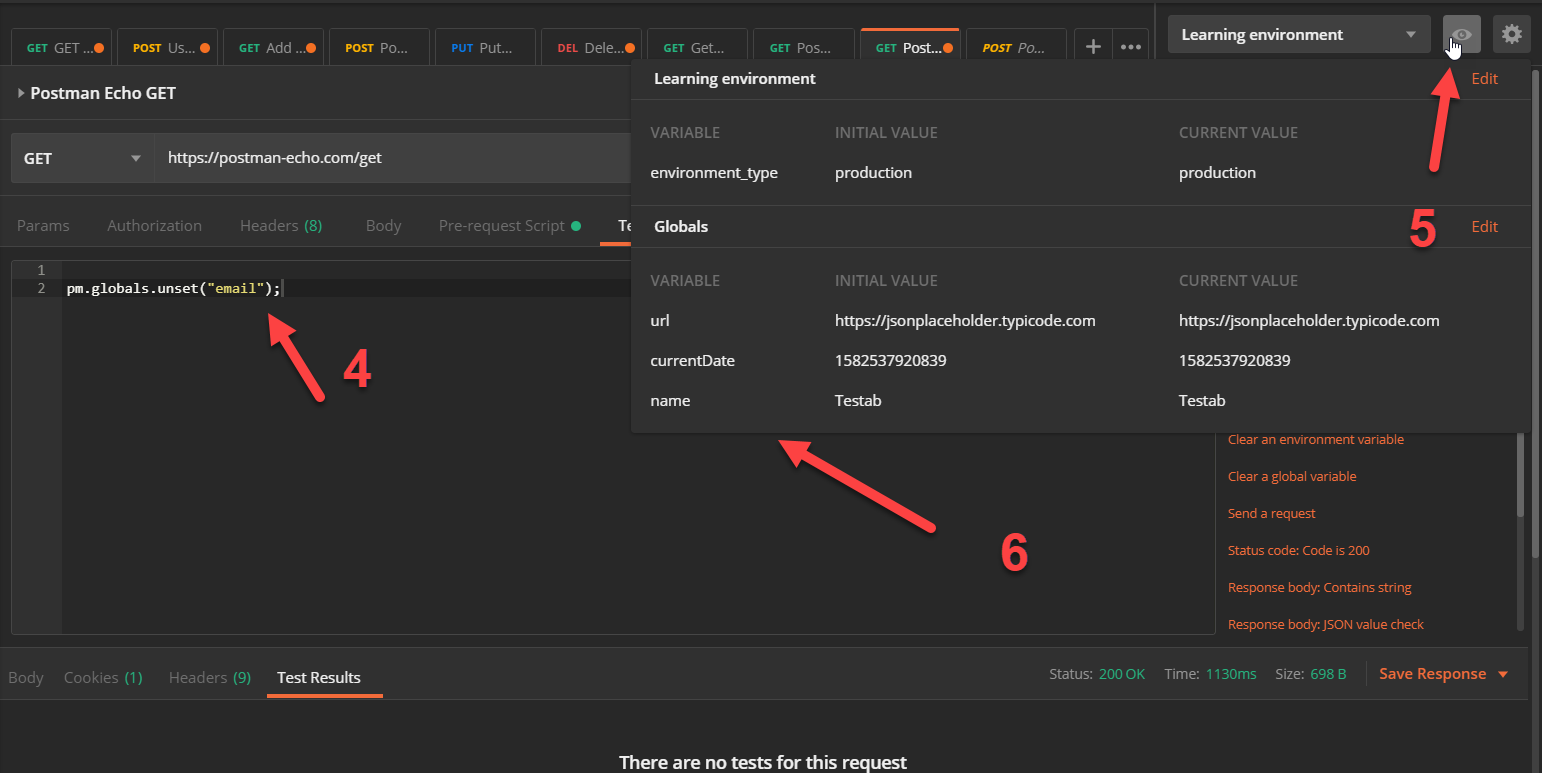The image size is (1542, 773).
Task: Click the Save Response button
Action: [1432, 674]
